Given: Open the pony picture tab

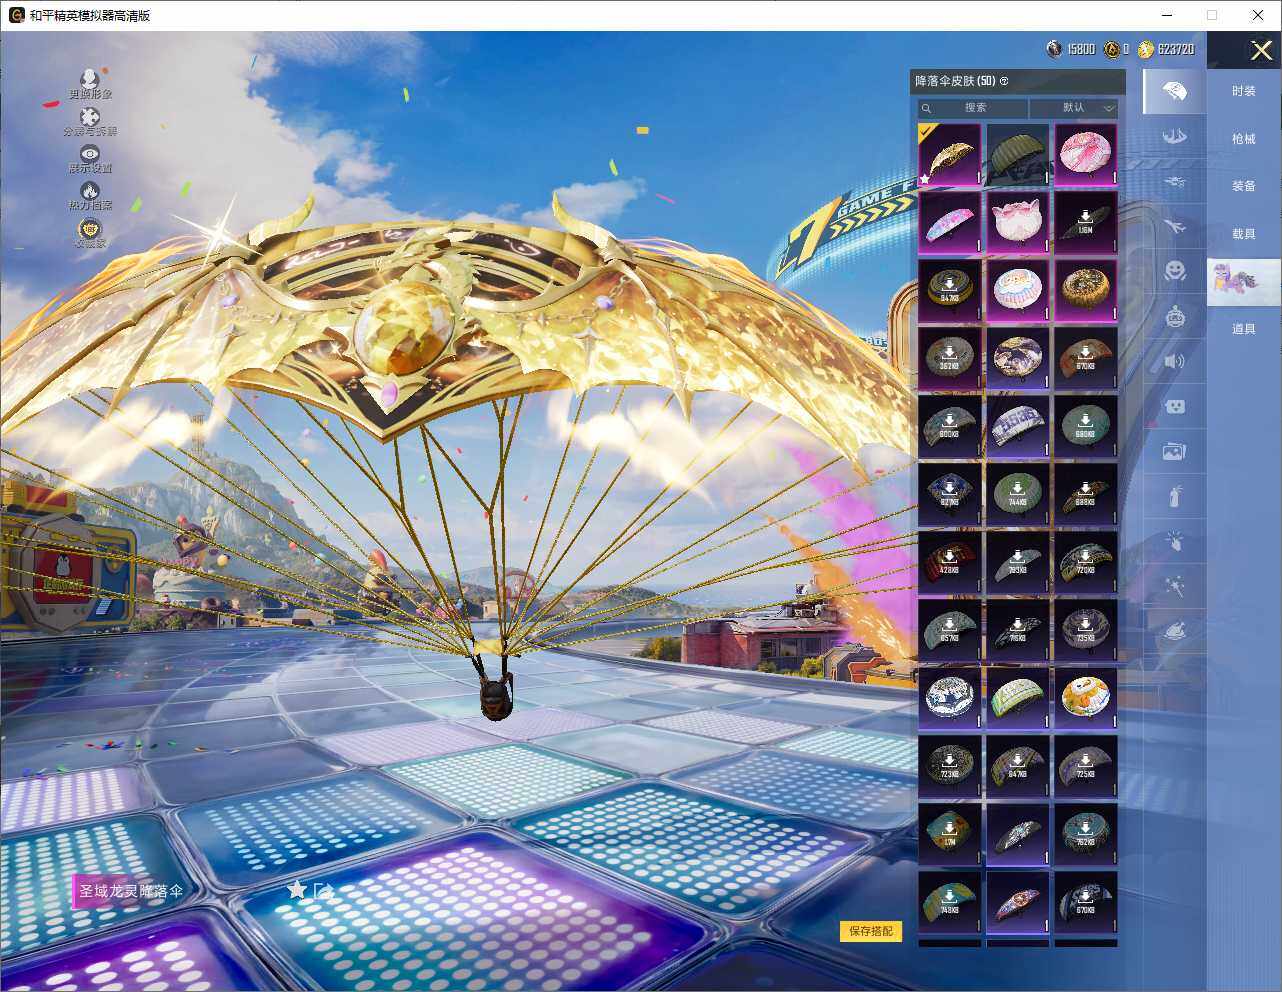Looking at the screenshot, I should (x=1244, y=282).
